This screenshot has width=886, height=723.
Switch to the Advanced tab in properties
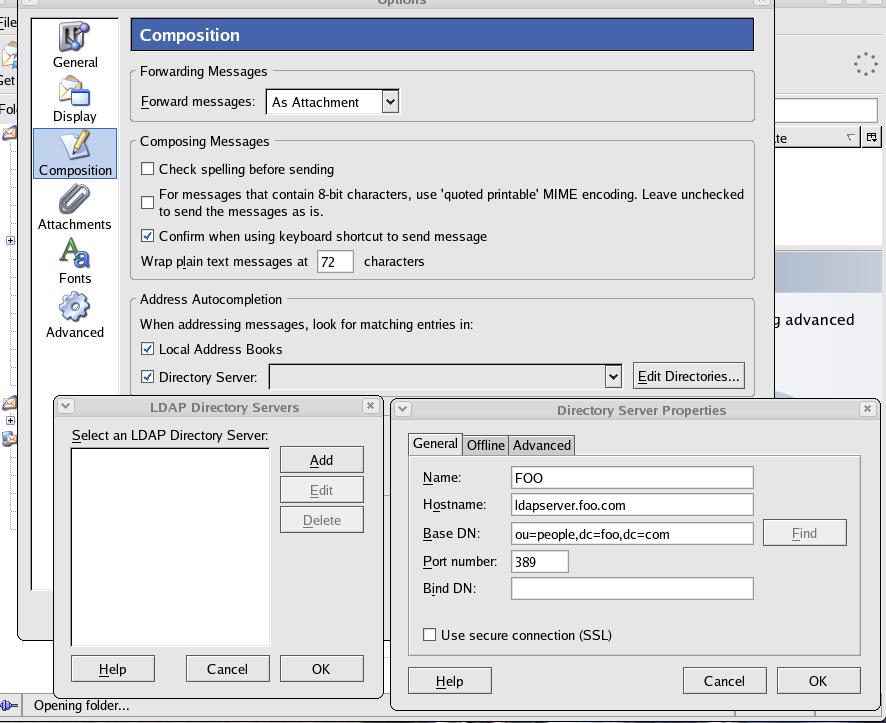coord(542,445)
